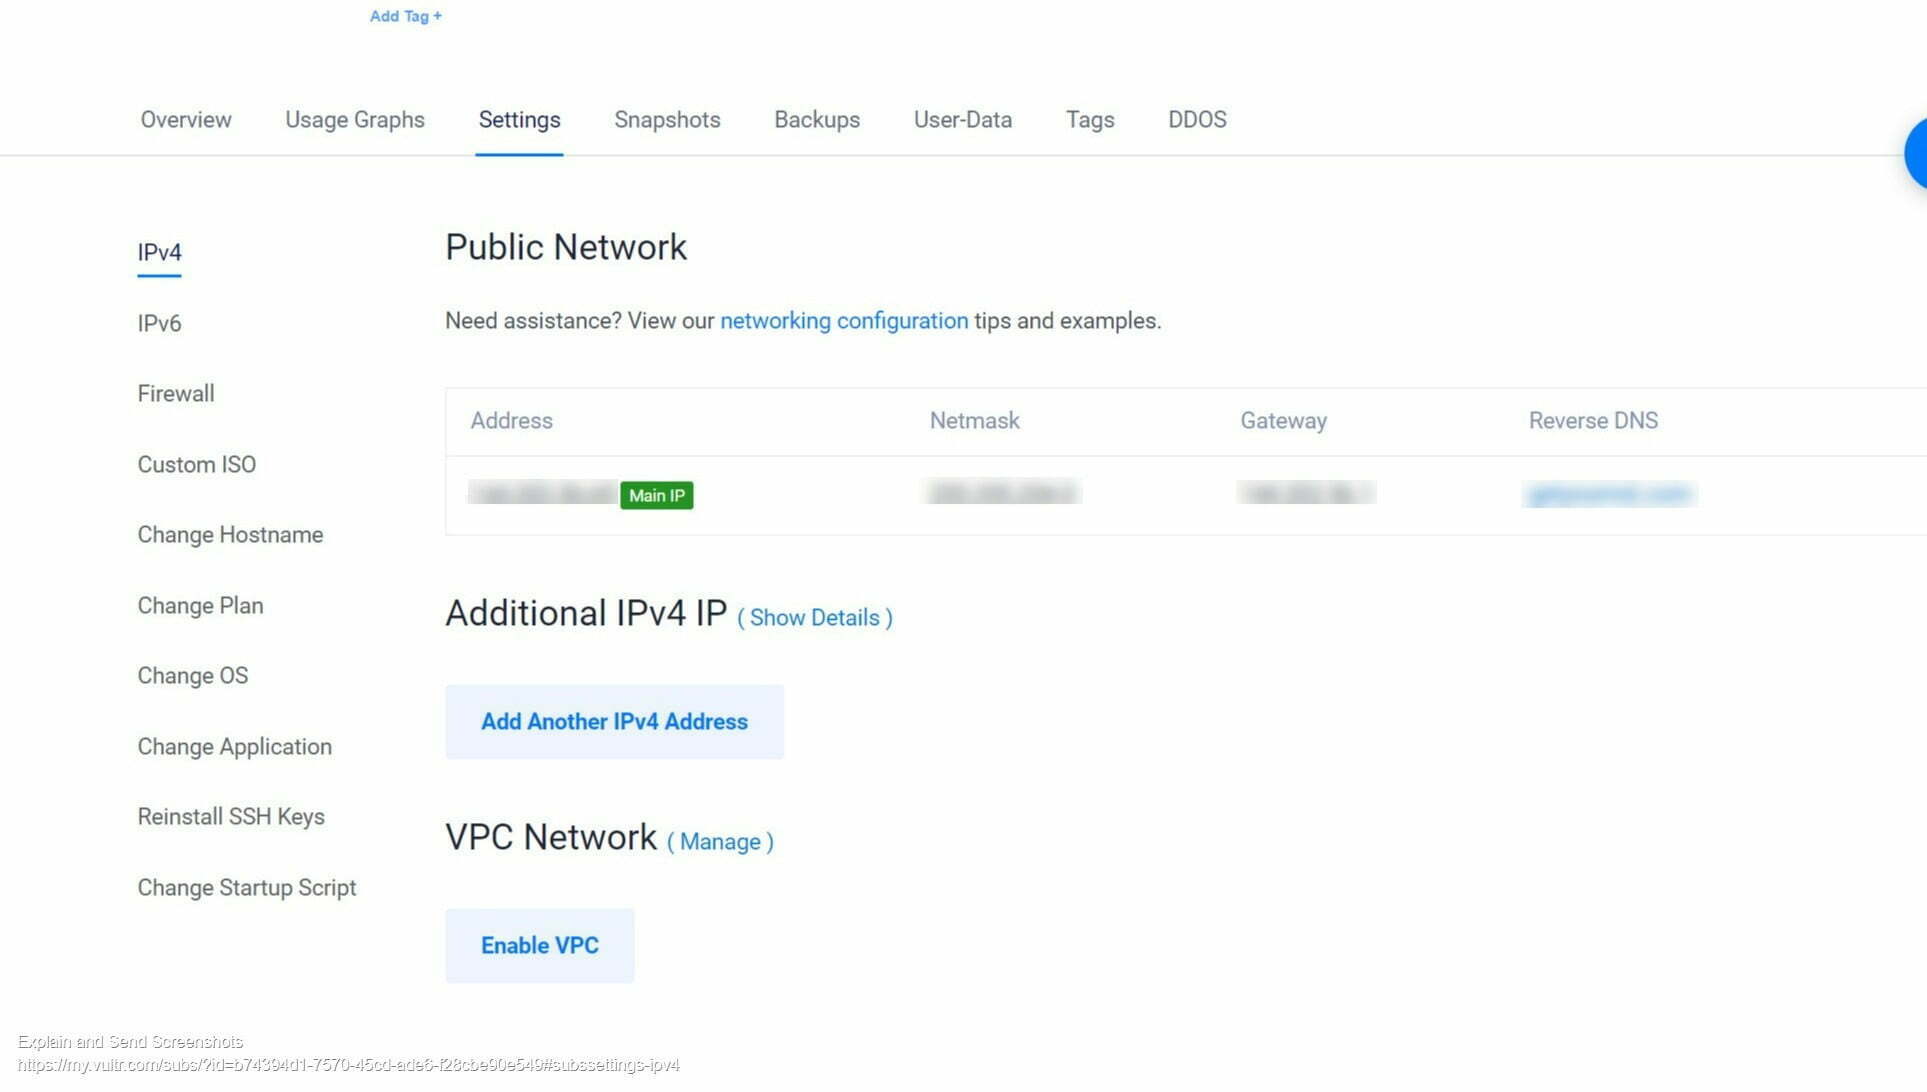This screenshot has width=1927, height=1092.
Task: Switch to the Usage Graphs tab
Action: [x=354, y=120]
